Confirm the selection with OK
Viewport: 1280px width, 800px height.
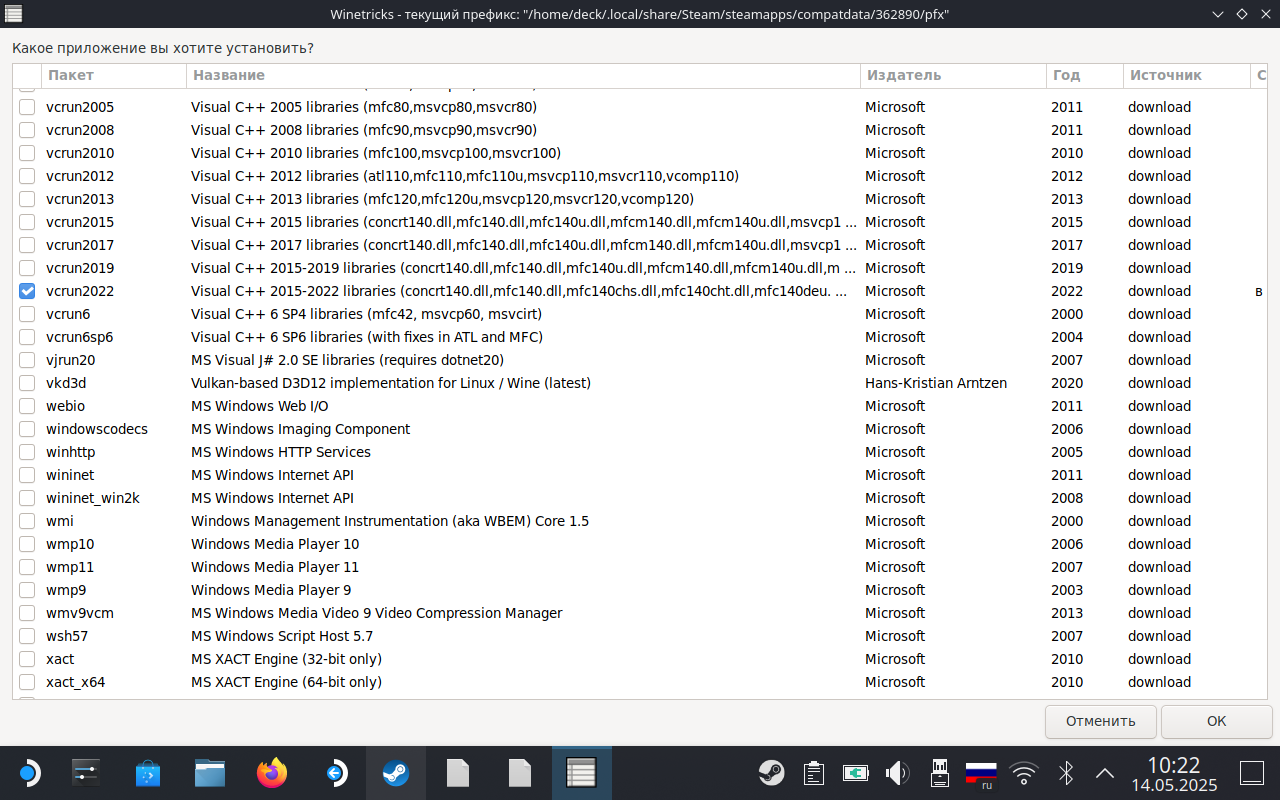(1216, 721)
